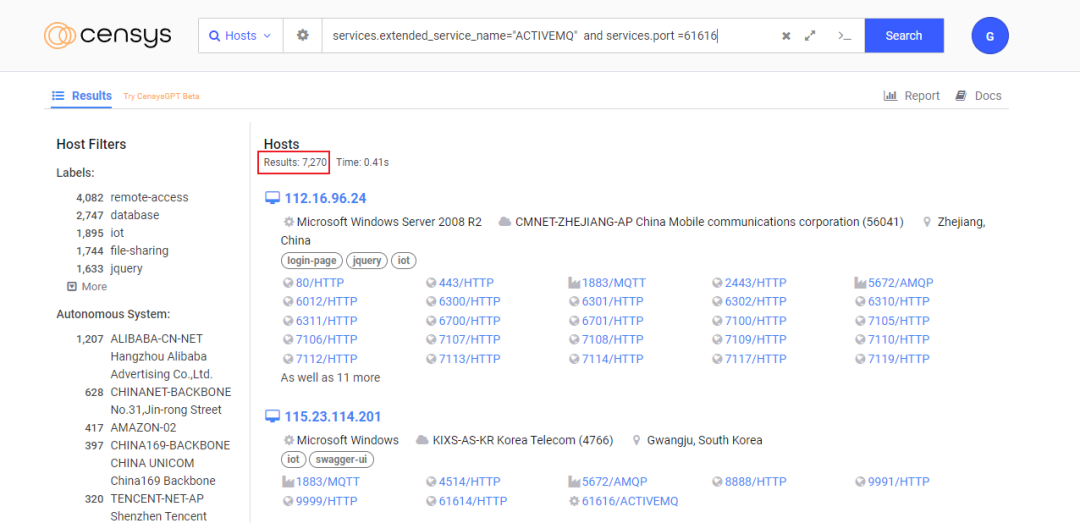Expand More labels in Host Filters
1080x523 pixels.
click(x=87, y=287)
